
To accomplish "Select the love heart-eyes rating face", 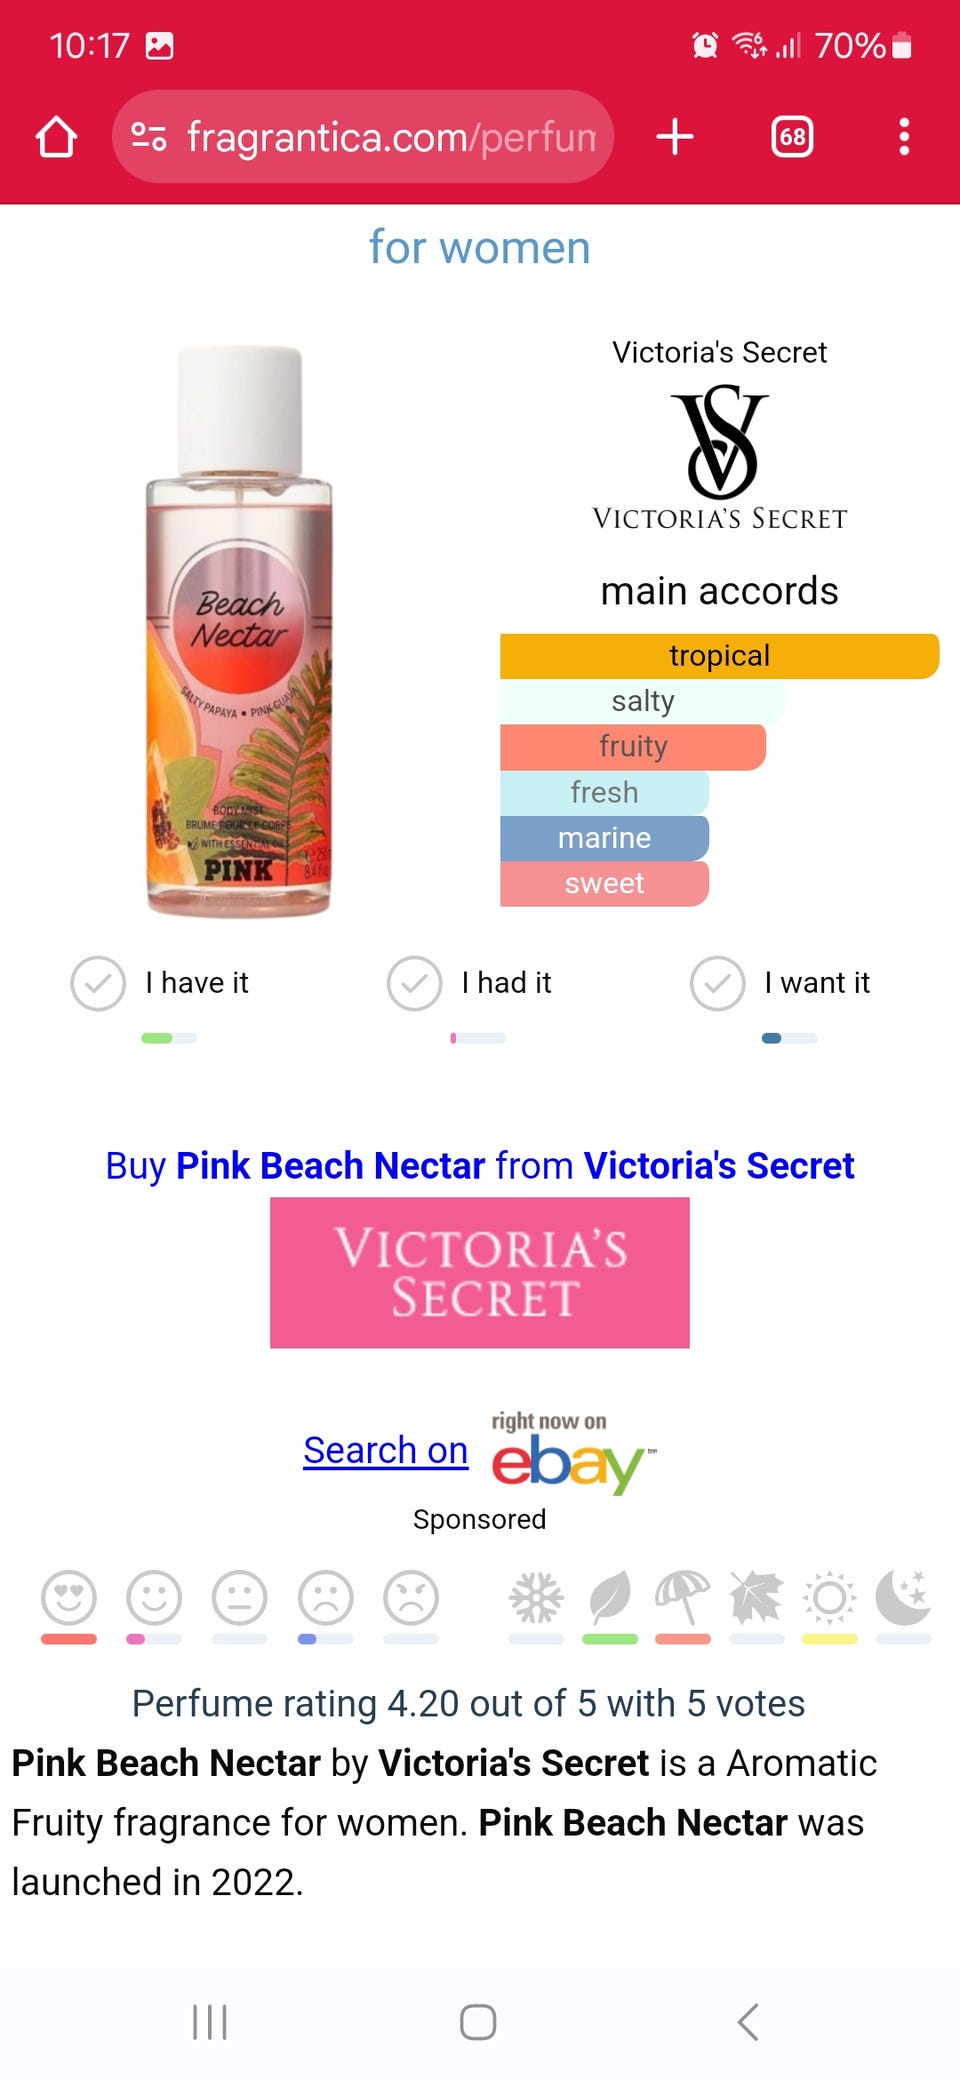I will (69, 1597).
